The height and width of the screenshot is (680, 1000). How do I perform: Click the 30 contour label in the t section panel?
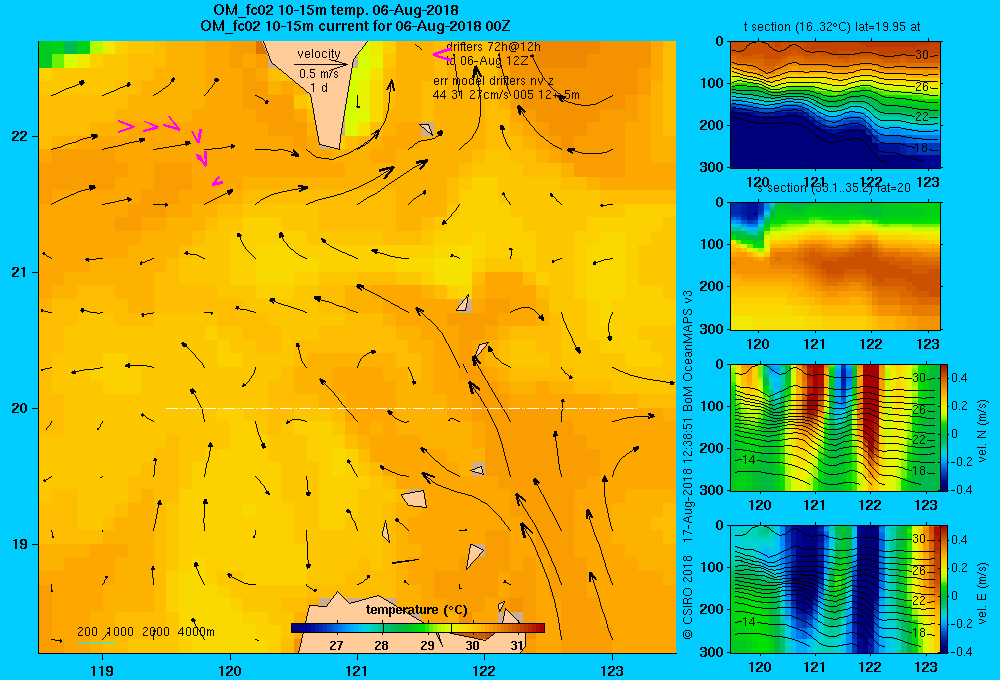(922, 55)
